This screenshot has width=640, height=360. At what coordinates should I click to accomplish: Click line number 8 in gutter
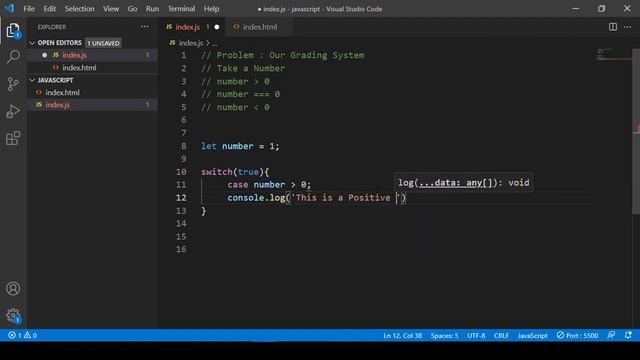point(184,146)
